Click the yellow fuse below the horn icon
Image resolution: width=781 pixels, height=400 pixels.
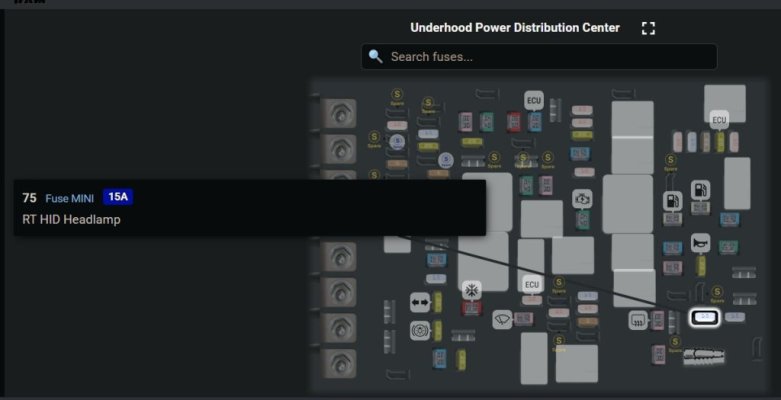pyautogui.click(x=700, y=266)
